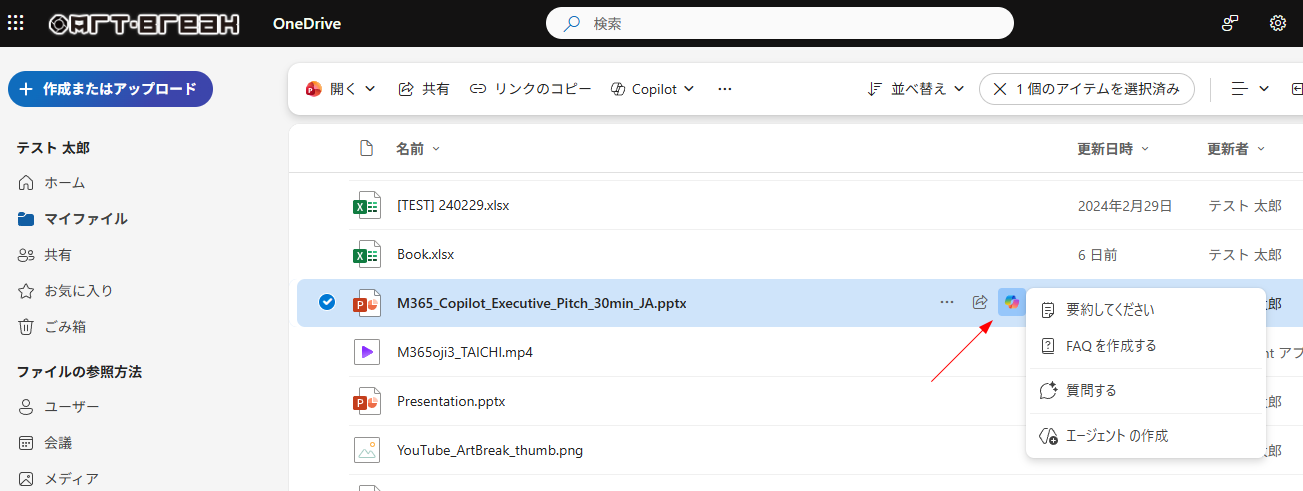This screenshot has width=1303, height=491.
Task: Clear selection with 1 個のアイテムを選択済み button
Action: [x=1087, y=89]
